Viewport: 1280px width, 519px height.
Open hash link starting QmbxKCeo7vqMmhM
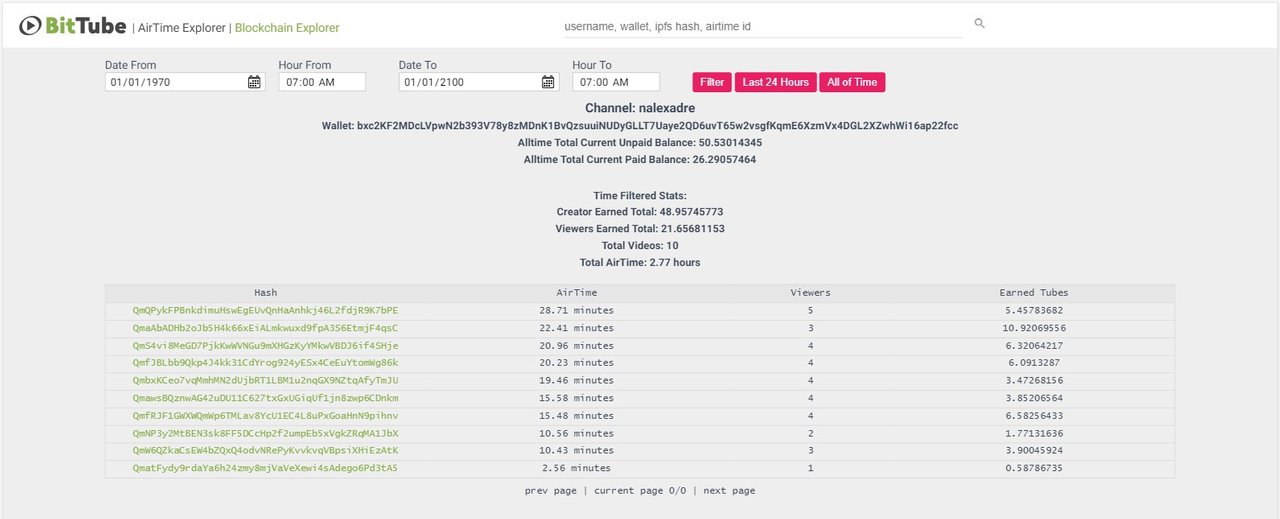coord(265,380)
